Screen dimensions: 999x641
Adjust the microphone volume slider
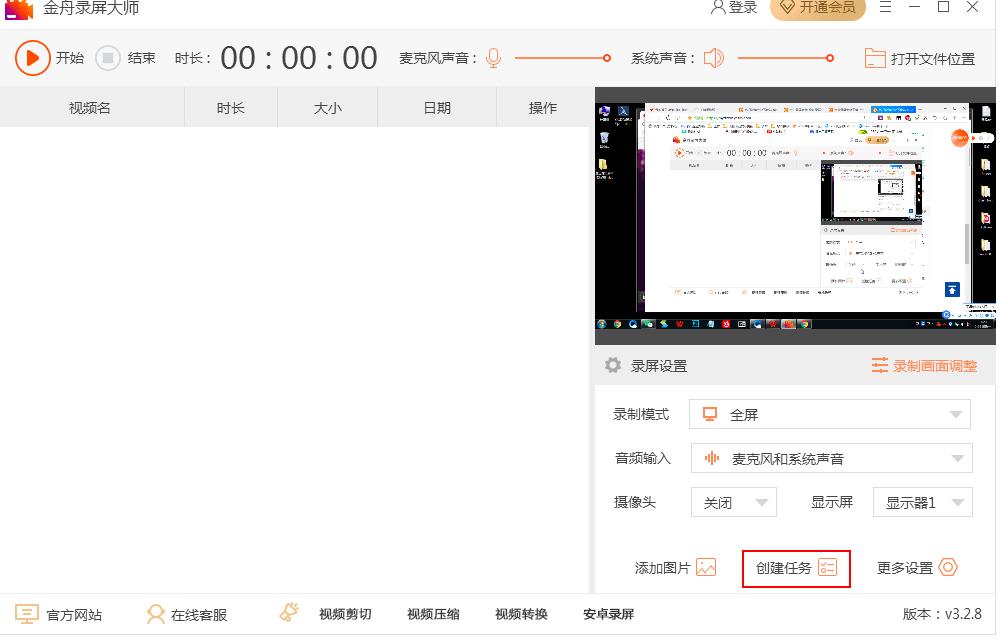click(606, 58)
